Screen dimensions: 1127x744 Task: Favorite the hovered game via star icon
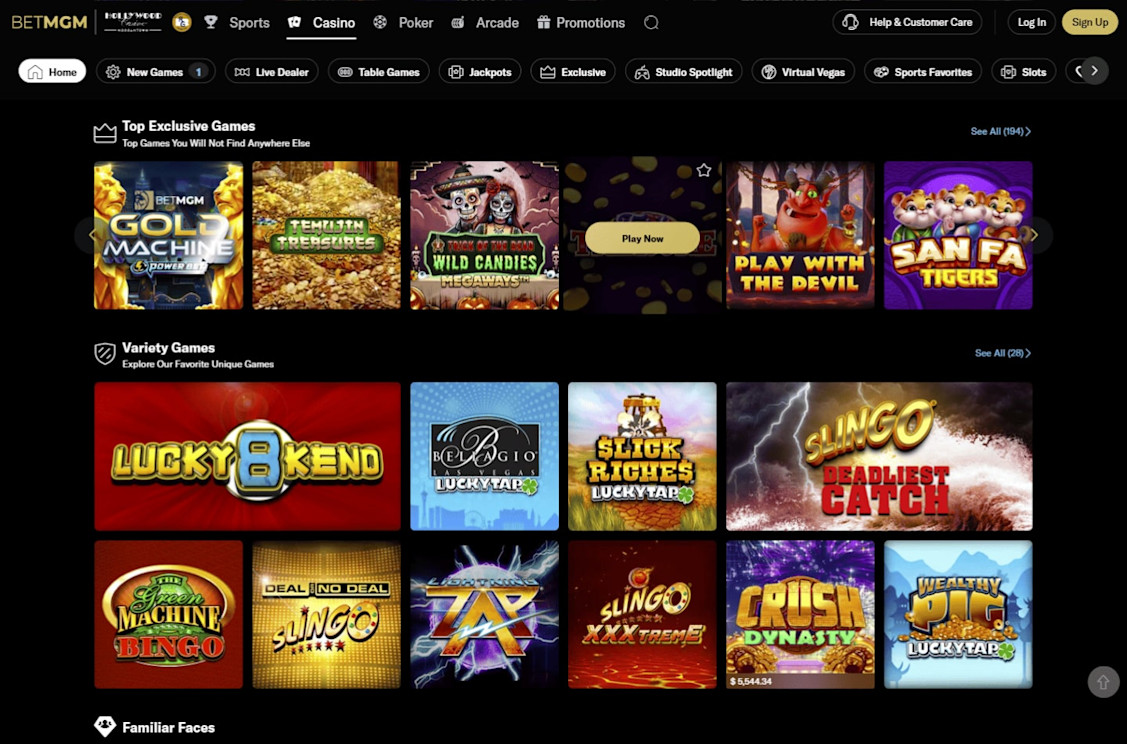704,170
